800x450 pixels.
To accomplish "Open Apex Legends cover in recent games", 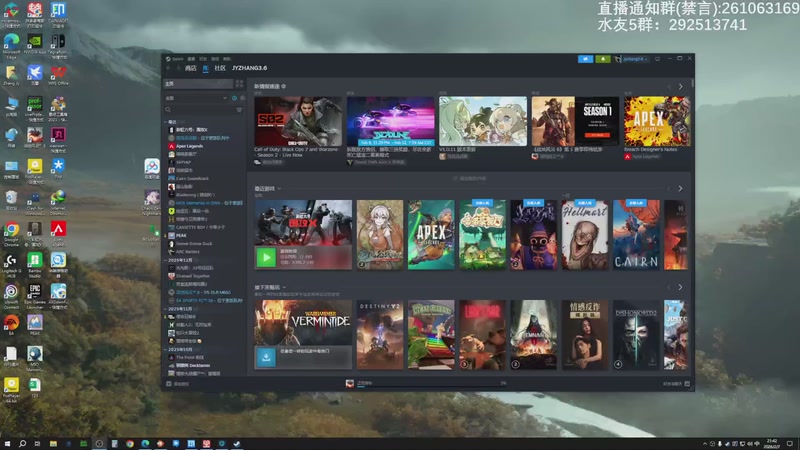I will tap(431, 235).
